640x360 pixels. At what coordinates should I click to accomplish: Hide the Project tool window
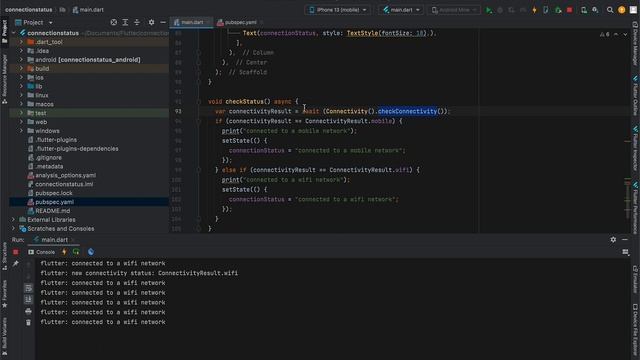tap(163, 22)
